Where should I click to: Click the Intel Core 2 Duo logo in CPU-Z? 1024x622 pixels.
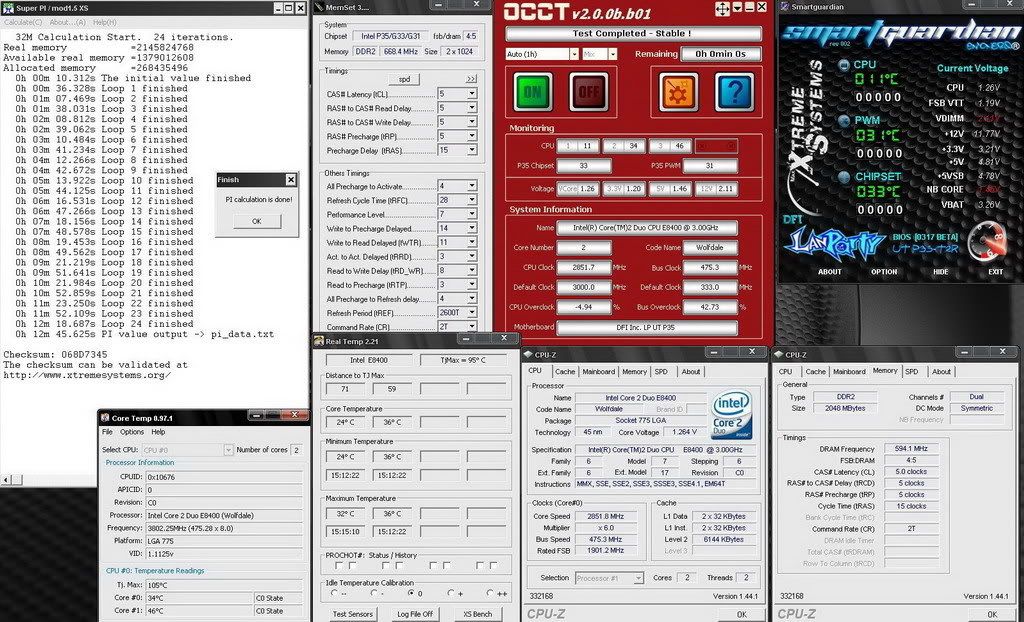[731, 415]
